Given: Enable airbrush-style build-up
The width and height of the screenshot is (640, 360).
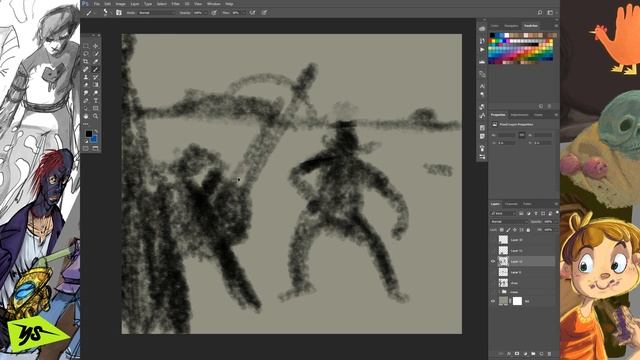Looking at the screenshot, I should [x=253, y=13].
